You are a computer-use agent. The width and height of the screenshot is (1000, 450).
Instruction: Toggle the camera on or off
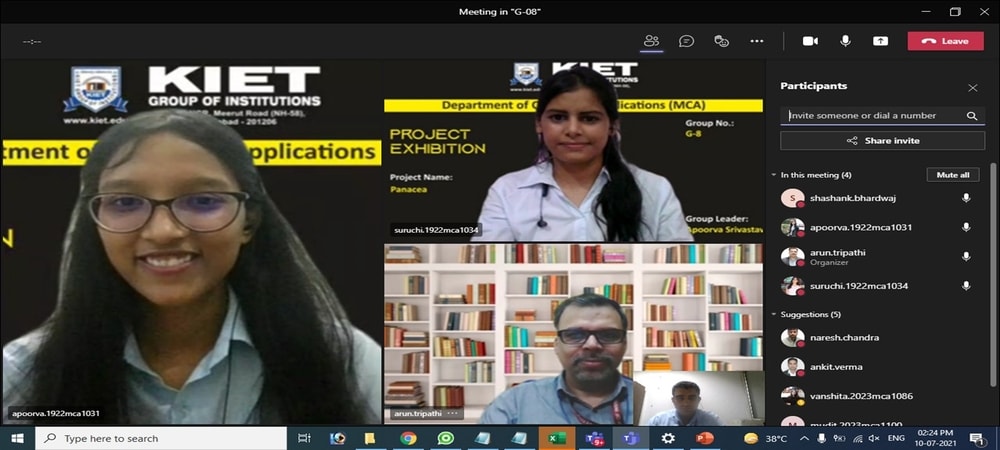[810, 41]
